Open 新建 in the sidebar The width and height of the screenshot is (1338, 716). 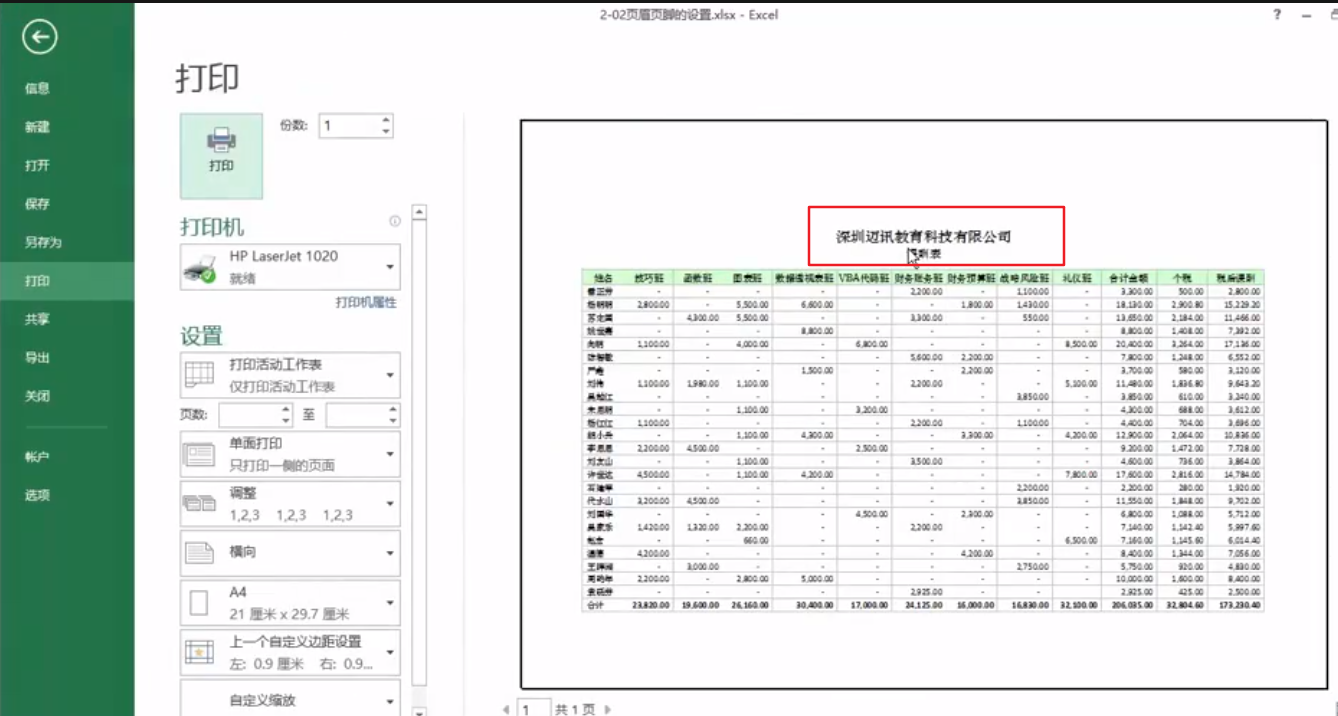point(37,127)
